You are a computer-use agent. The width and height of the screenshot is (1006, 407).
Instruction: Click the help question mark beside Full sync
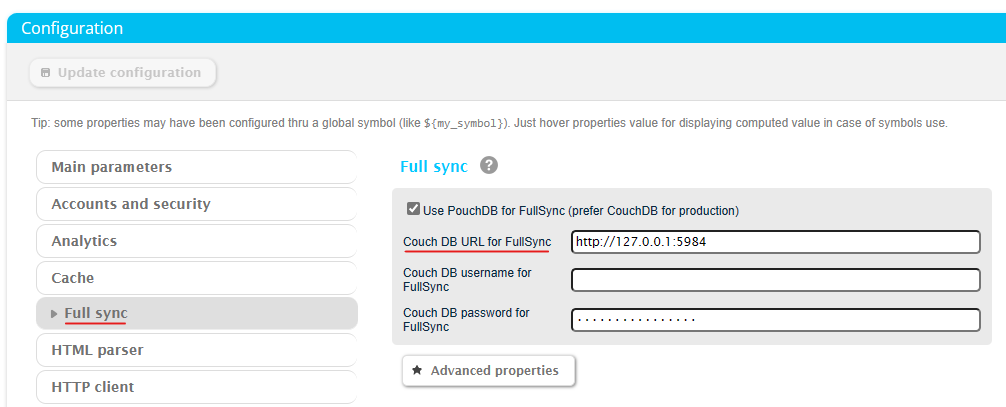[489, 166]
